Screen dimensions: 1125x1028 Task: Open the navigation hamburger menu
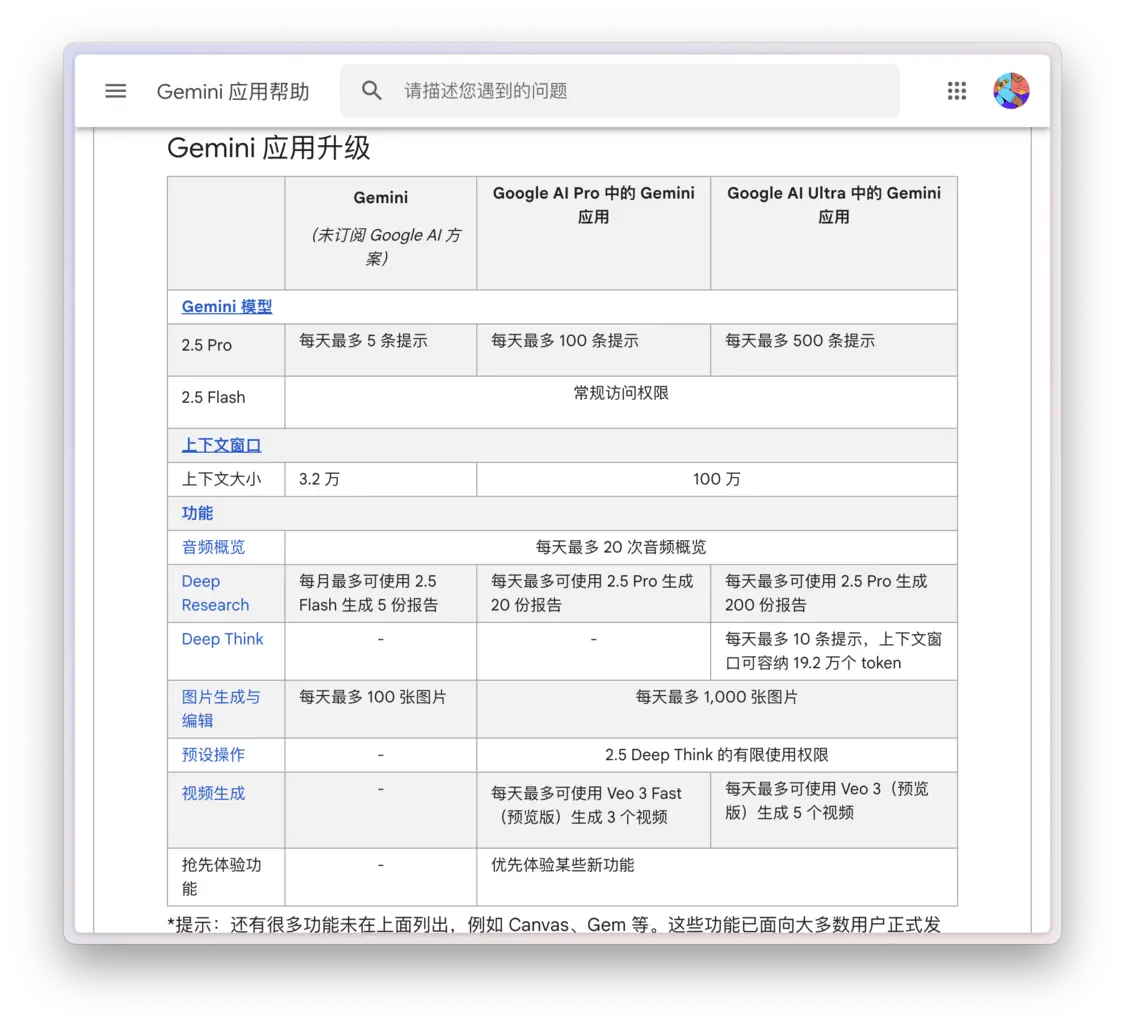[x=115, y=90]
